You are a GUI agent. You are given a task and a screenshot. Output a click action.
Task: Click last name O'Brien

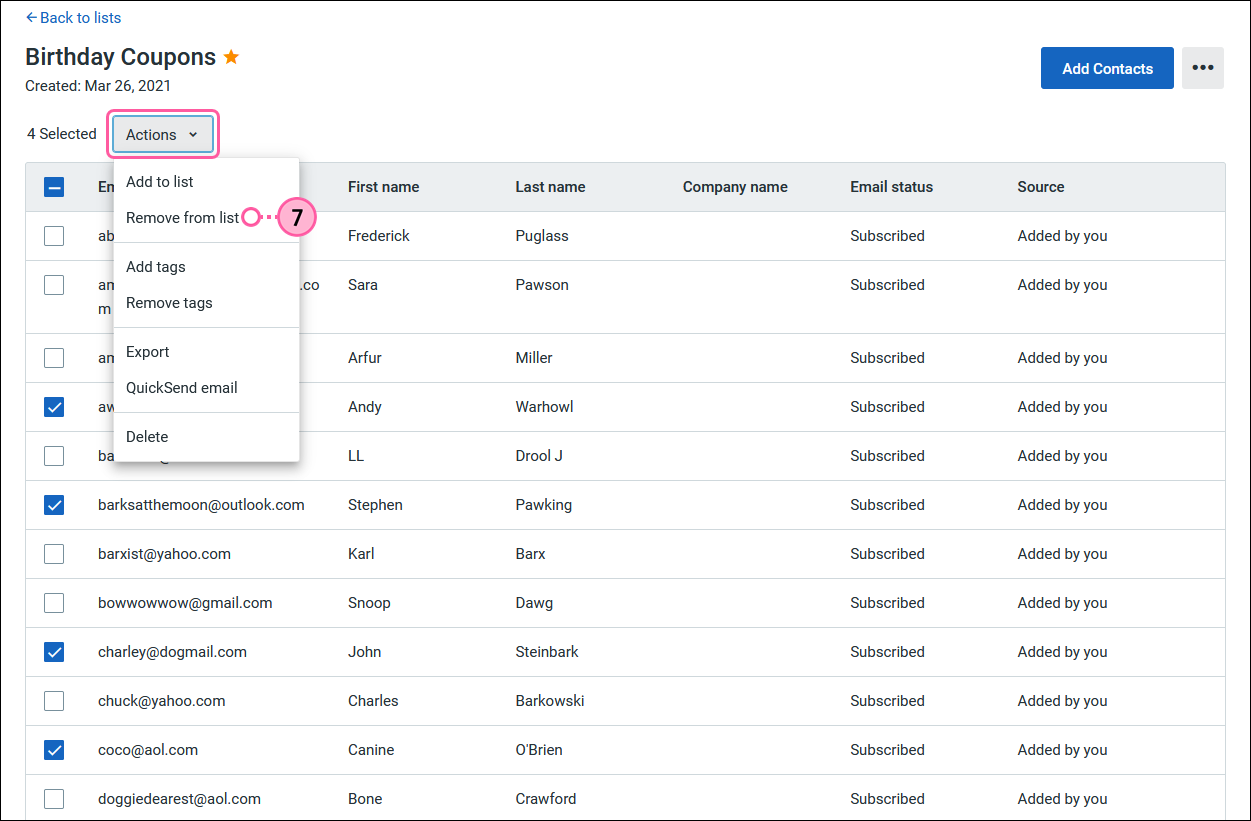[539, 750]
